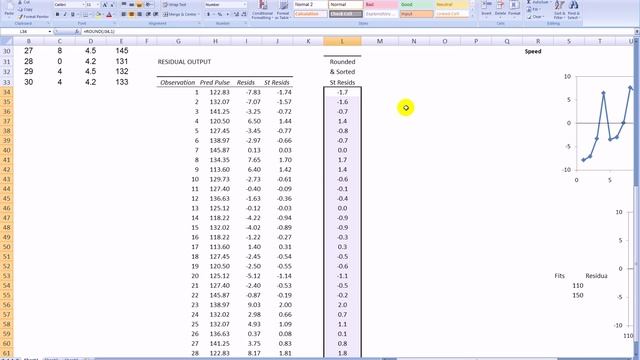640x360 pixels.
Task: Apply percent style format
Action: pos(220,14)
